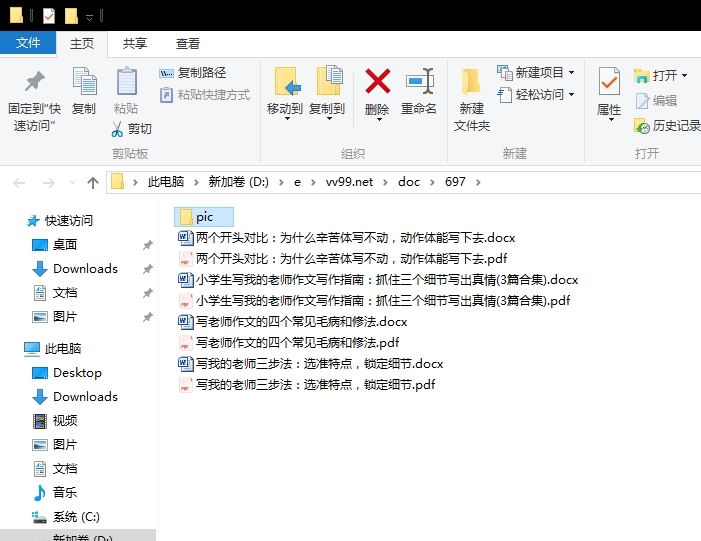This screenshot has width=701, height=541.
Task: Click 此电脑 in the address bar
Action: coord(166,182)
